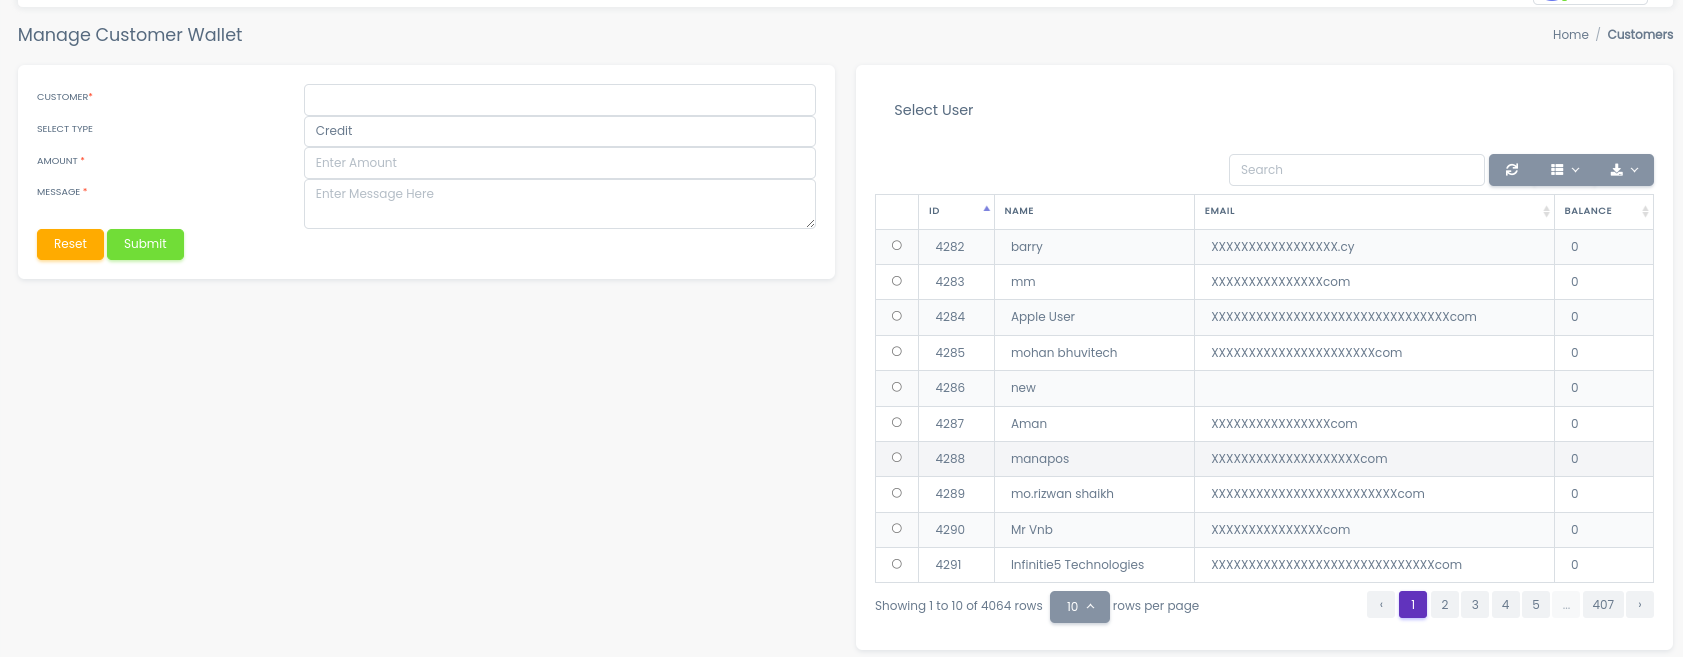Click the Reset button

70,244
